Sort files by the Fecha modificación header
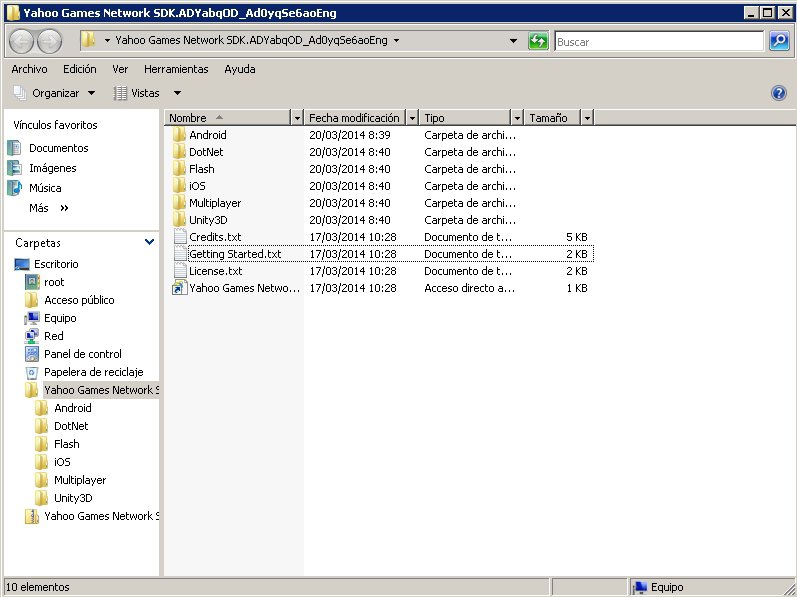Screen dimensions: 797x597 click(x=355, y=118)
